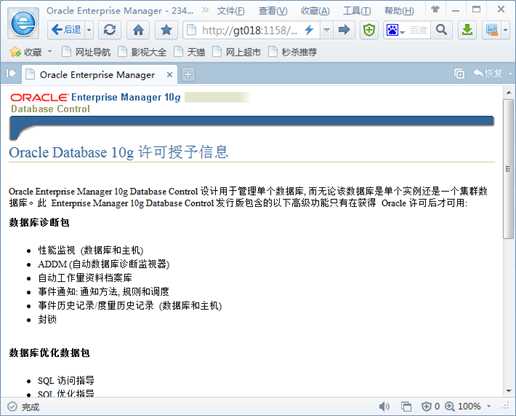
Task: Open 影视大全 bookmark
Action: pos(142,52)
